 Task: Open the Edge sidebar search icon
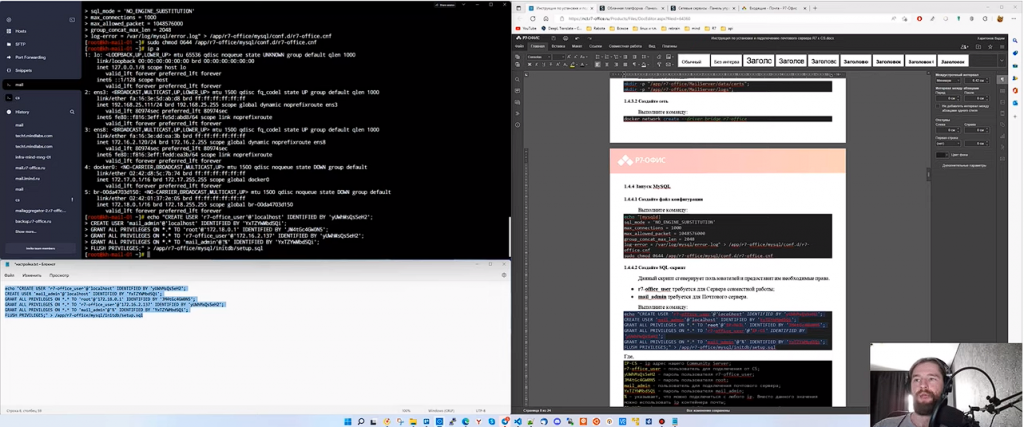coord(1016,40)
